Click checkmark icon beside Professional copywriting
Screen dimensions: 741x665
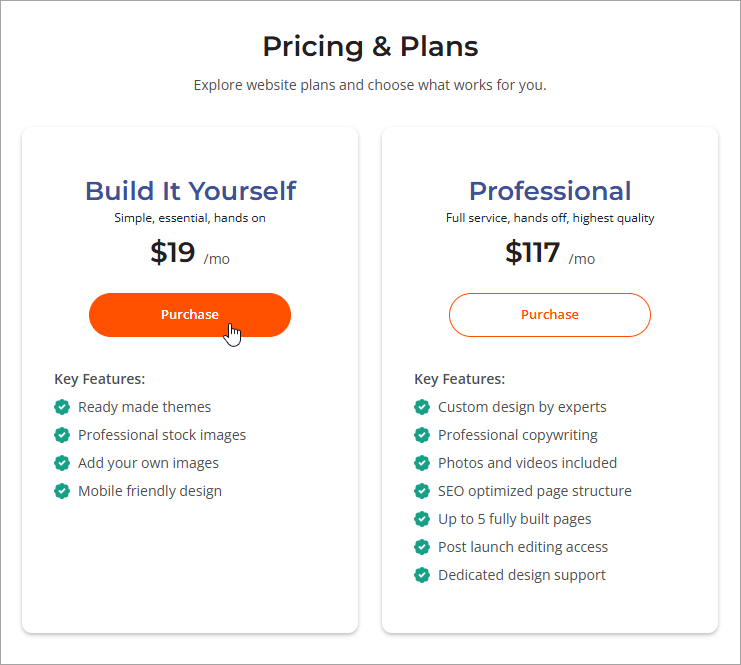click(x=422, y=435)
